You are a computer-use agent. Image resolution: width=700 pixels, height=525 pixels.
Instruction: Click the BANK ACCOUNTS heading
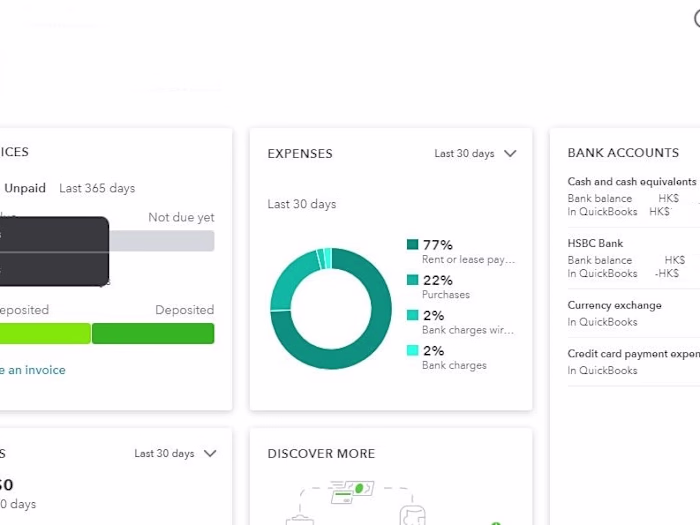coord(623,153)
